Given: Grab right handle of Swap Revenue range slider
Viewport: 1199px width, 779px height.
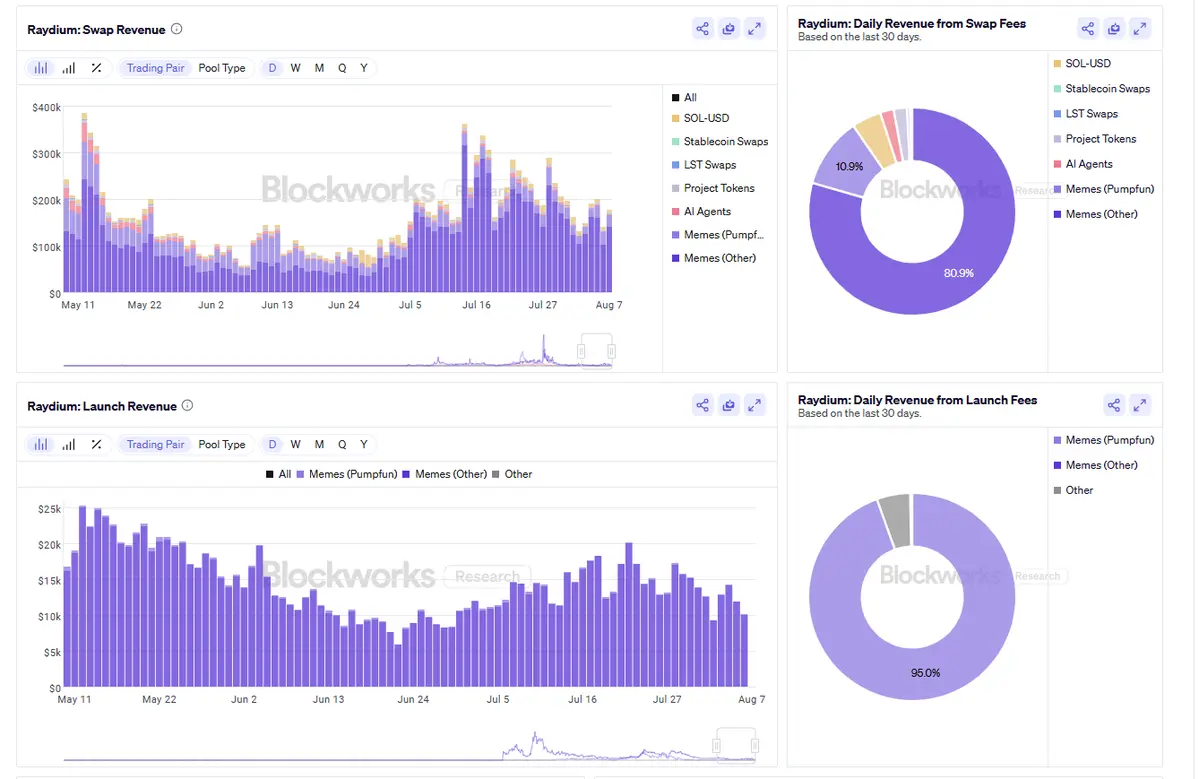Looking at the screenshot, I should (611, 351).
